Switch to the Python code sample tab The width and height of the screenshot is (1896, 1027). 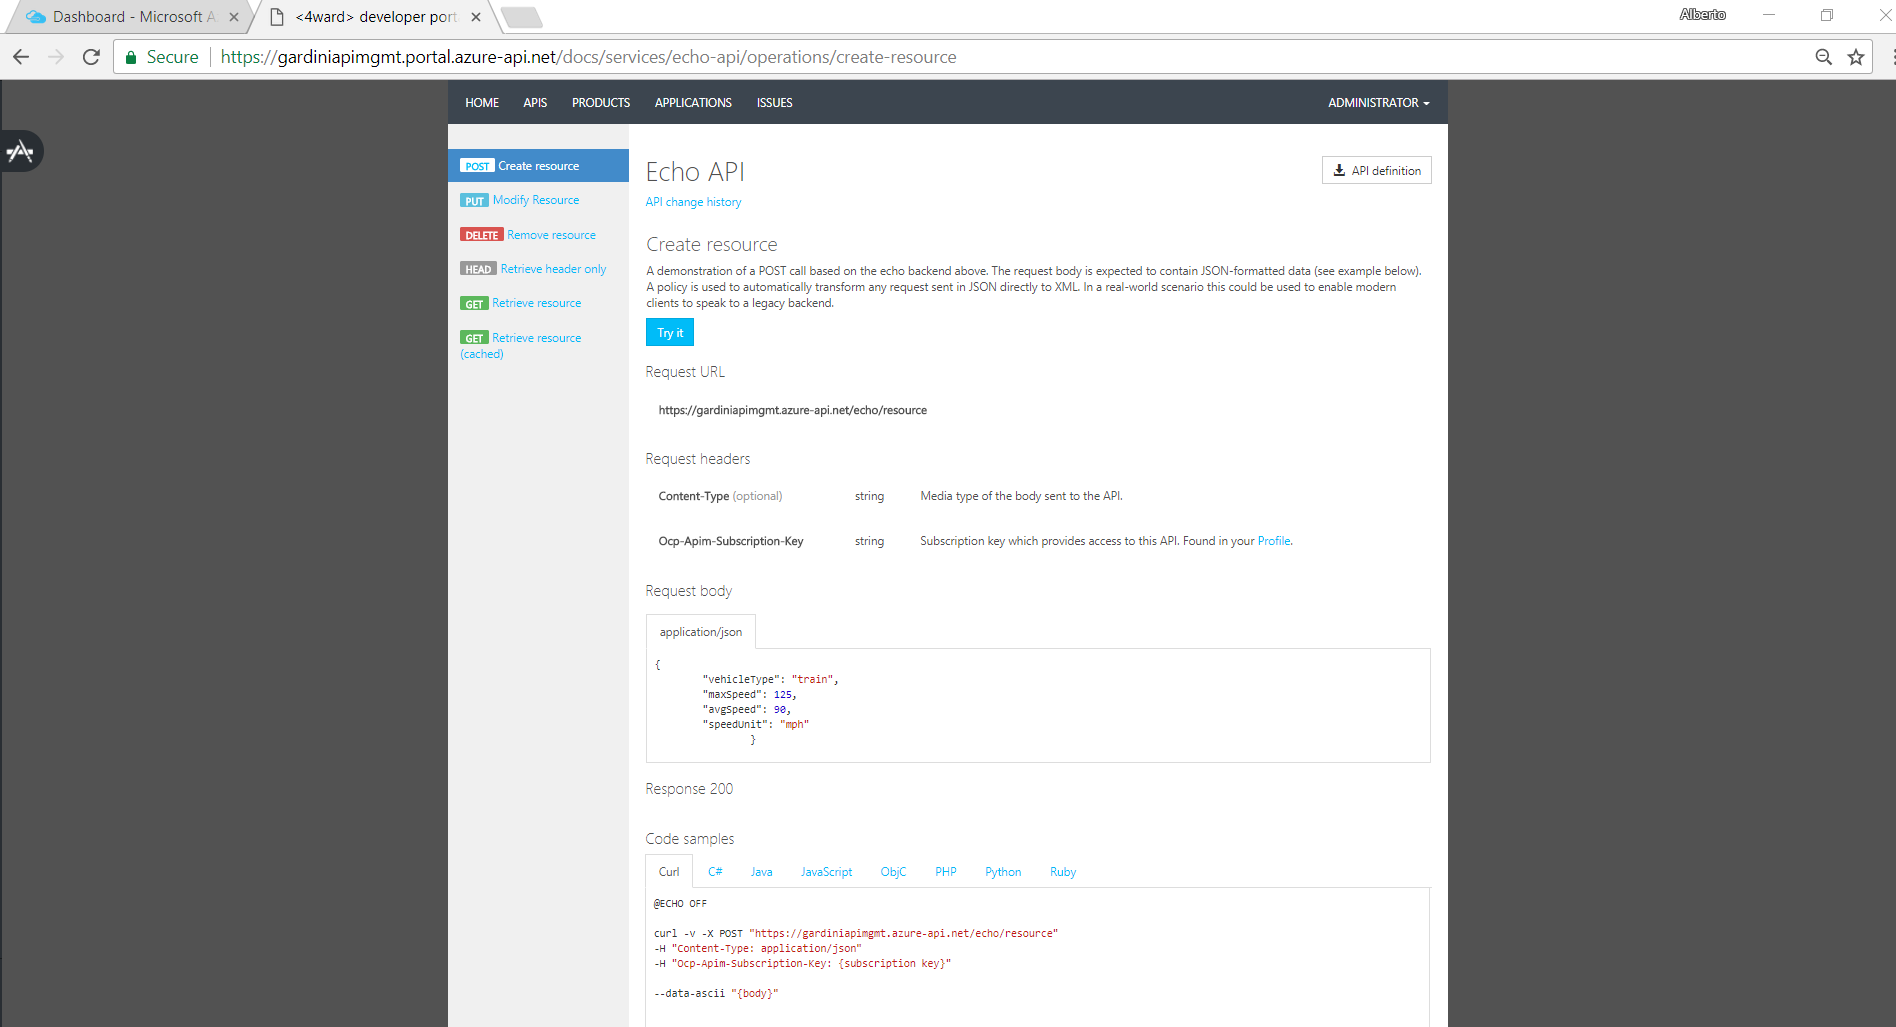tap(1002, 871)
